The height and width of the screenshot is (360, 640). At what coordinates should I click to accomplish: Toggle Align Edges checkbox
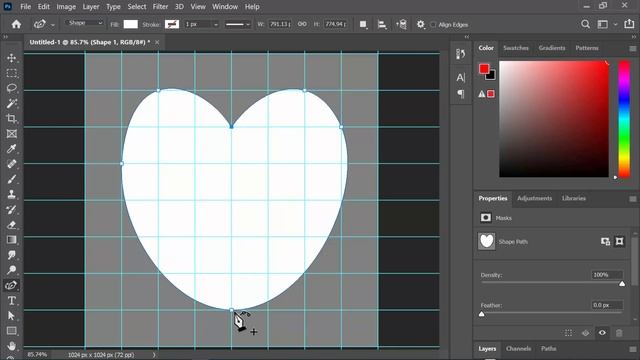point(433,24)
